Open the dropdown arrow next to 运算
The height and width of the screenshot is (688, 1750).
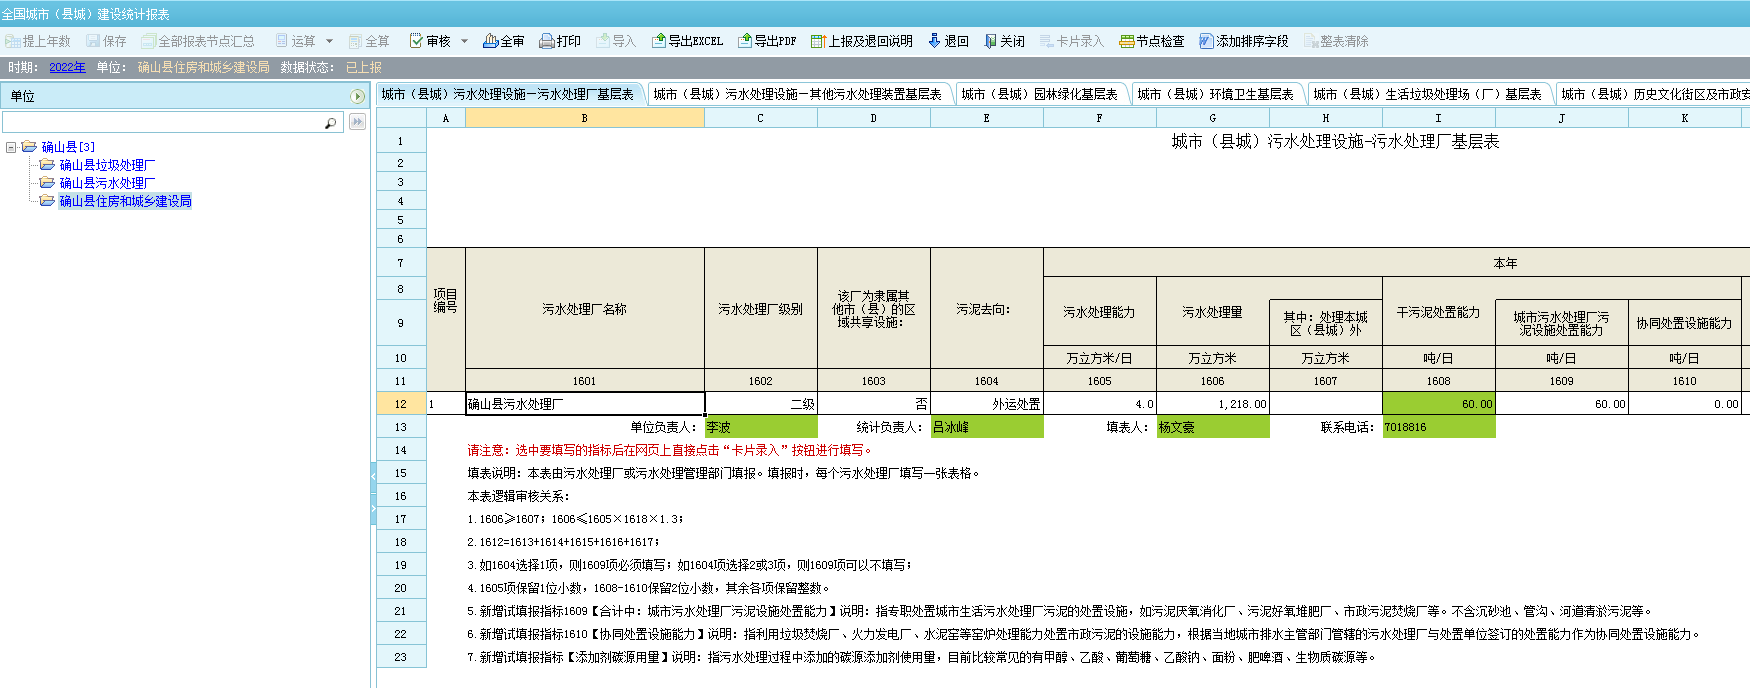[x=329, y=41]
